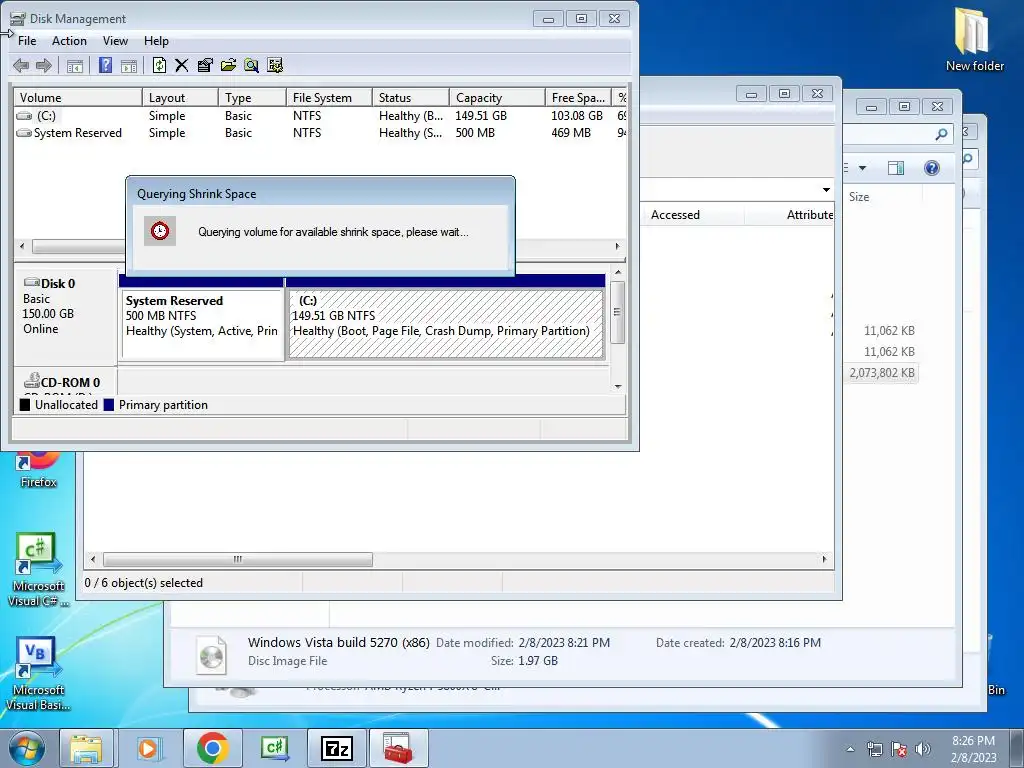Click the Open folder toolbar icon

pos(228,65)
